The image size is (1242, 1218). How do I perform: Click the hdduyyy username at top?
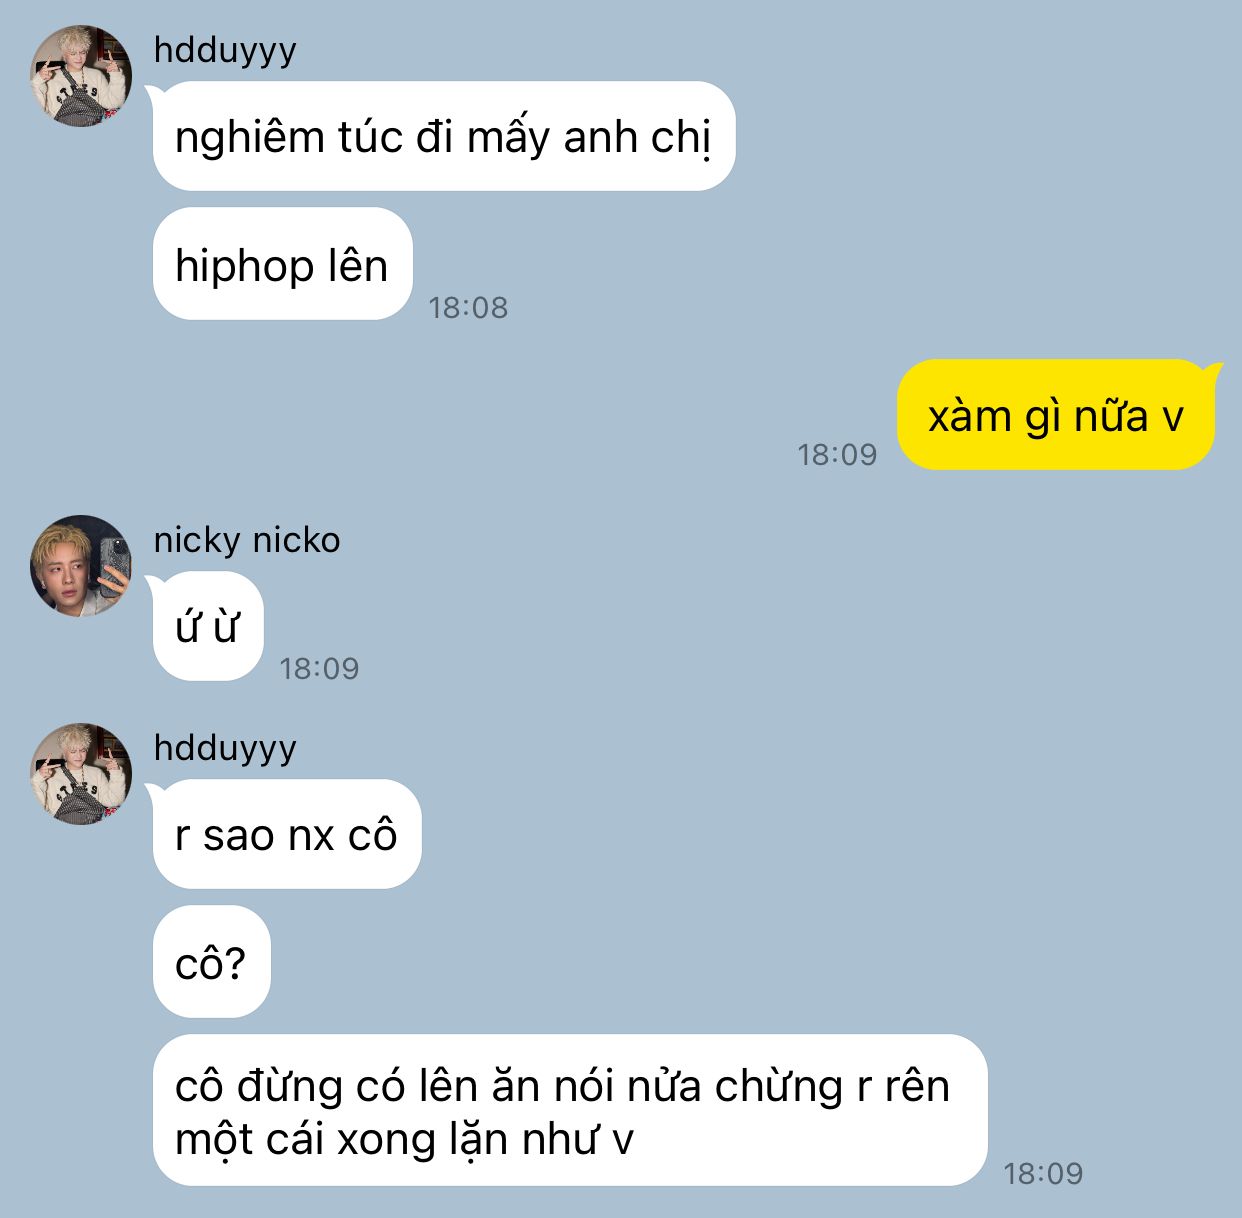tap(225, 50)
